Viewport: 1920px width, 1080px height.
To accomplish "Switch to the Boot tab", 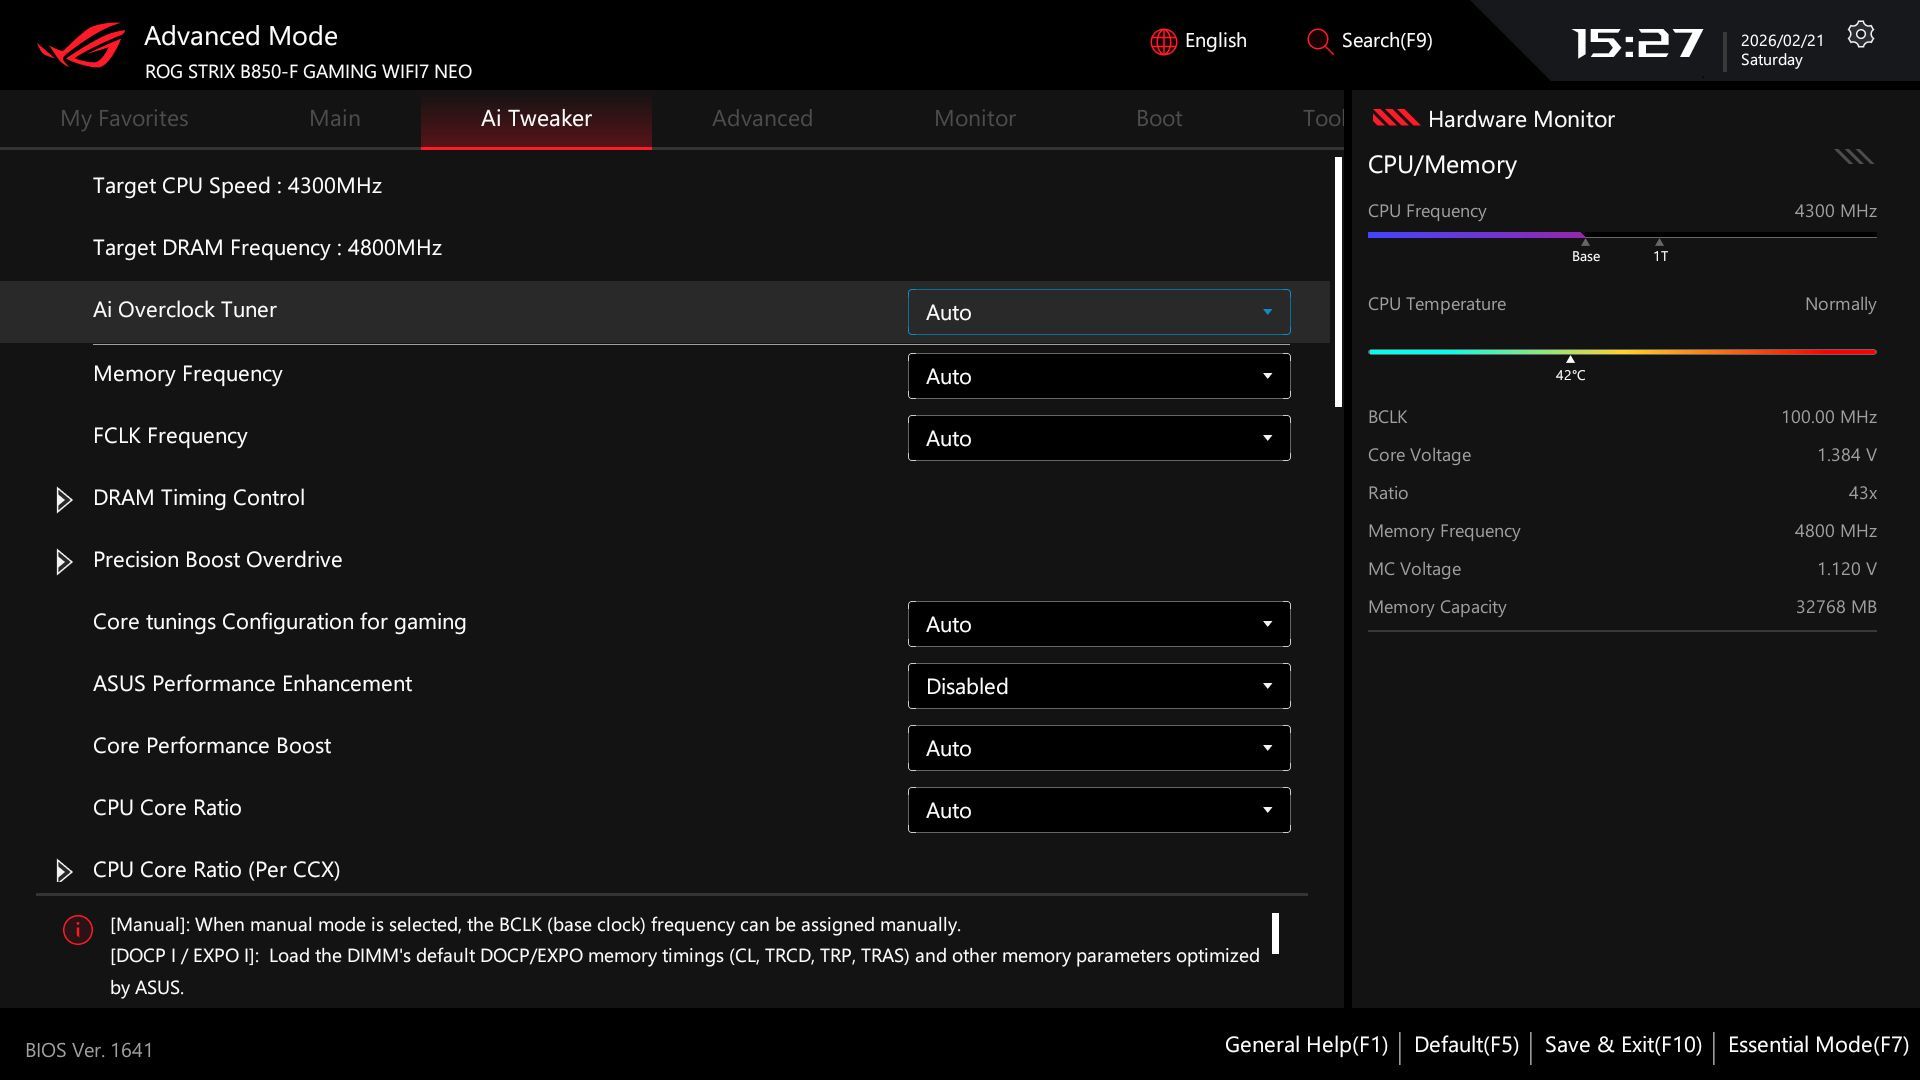I will click(1159, 118).
